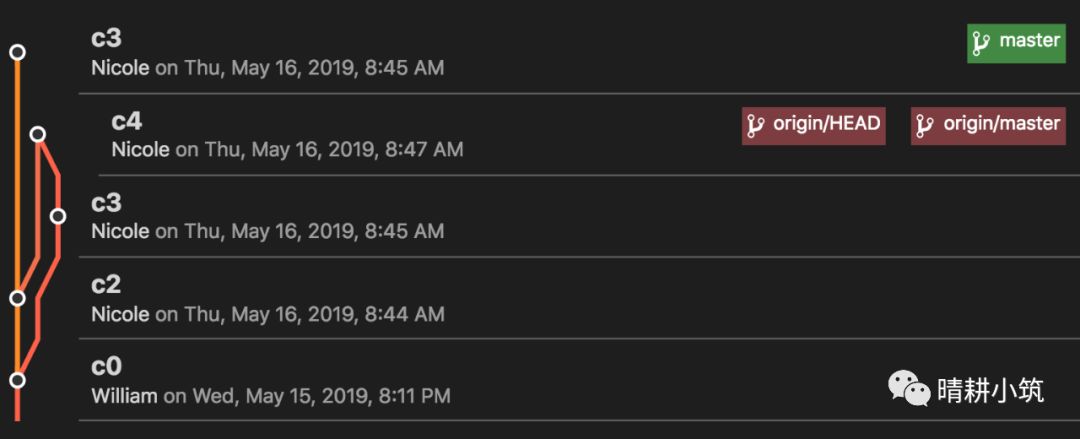1080x439 pixels.
Task: Click the WeChat logo watermark
Action: pyautogui.click(x=908, y=388)
